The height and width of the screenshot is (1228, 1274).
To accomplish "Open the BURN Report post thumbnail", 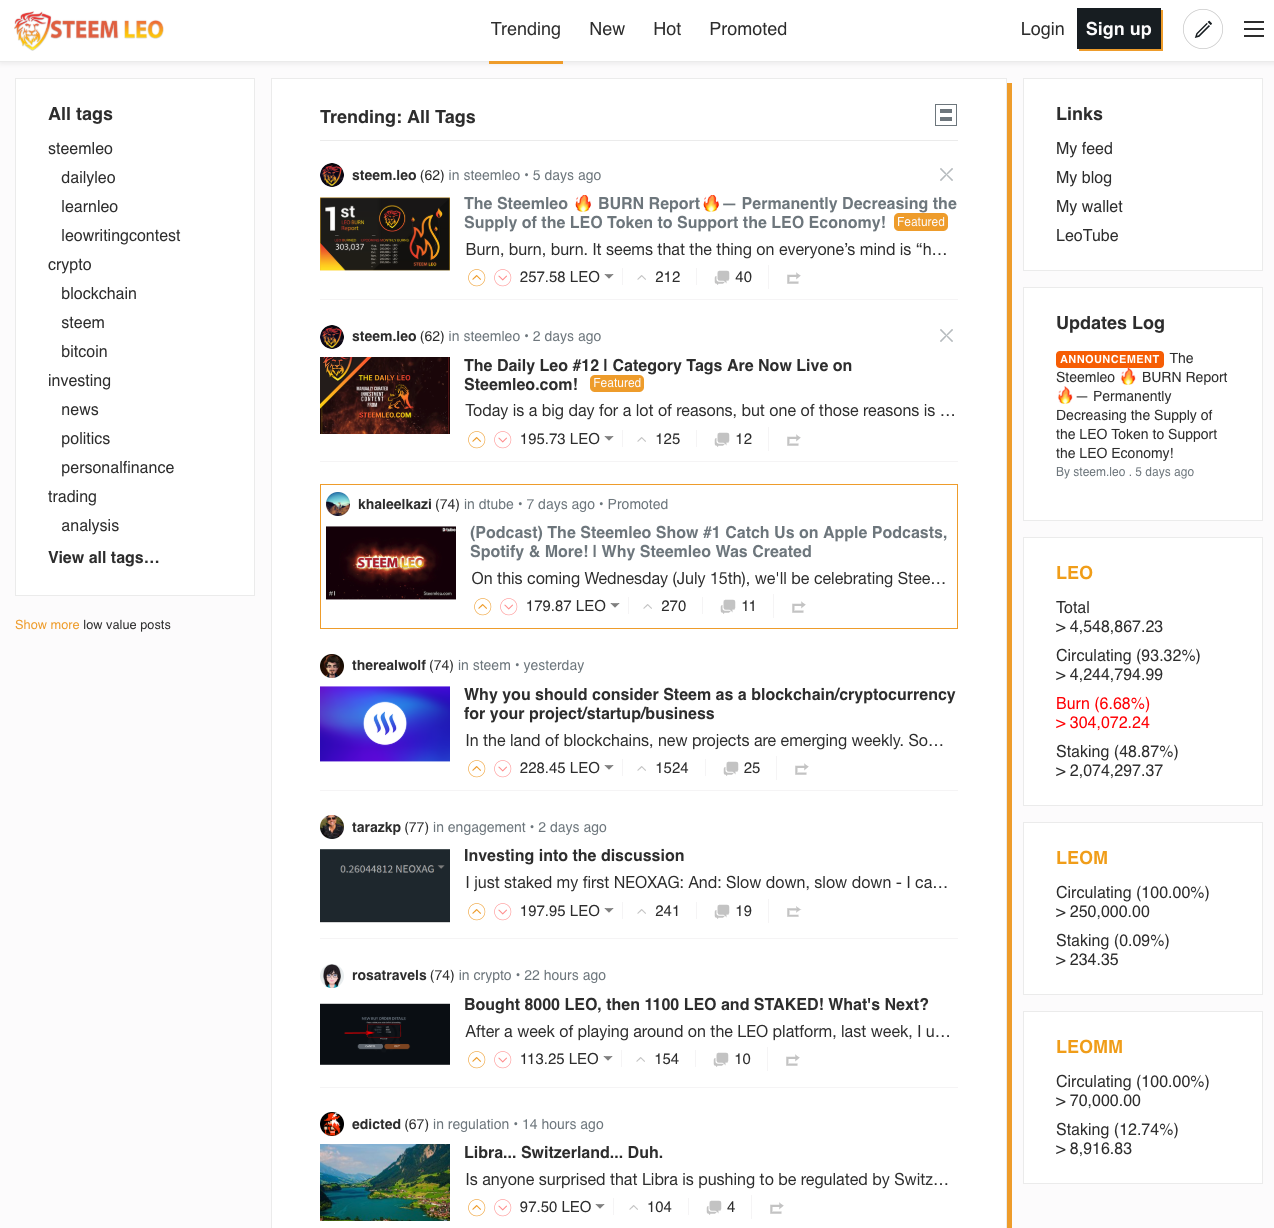I will 385,234.
